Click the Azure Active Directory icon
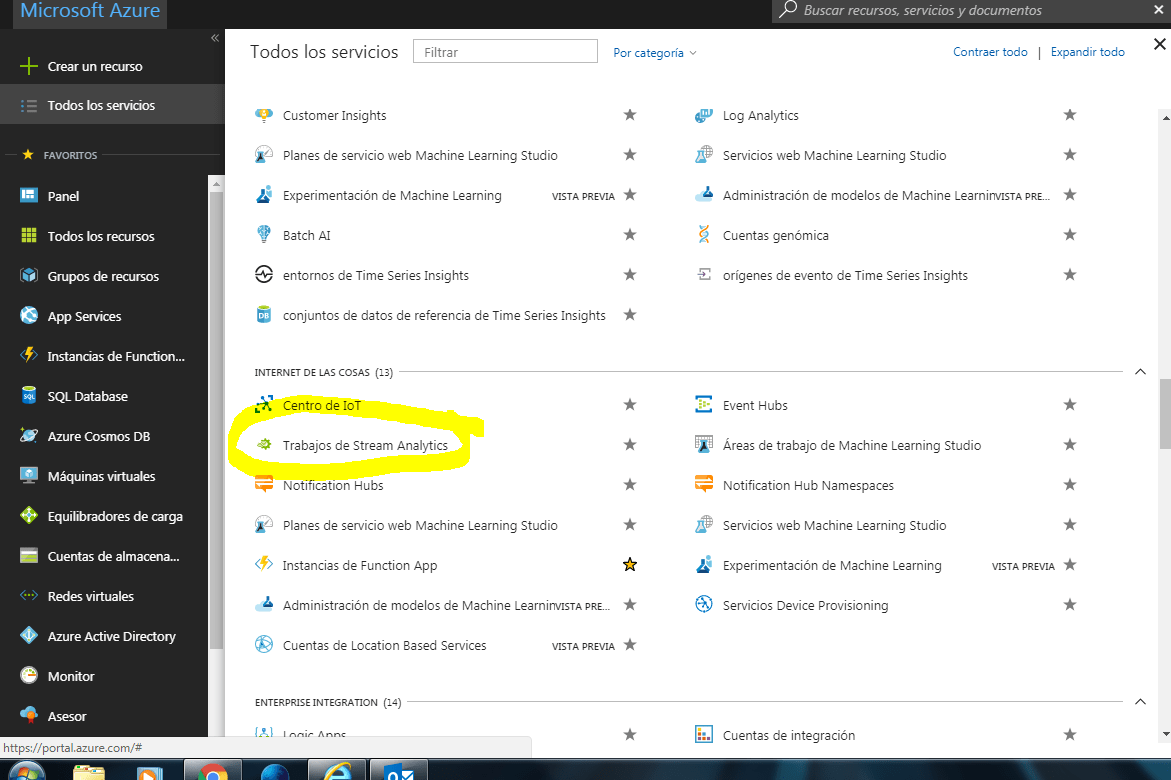1171x780 pixels. (x=28, y=635)
